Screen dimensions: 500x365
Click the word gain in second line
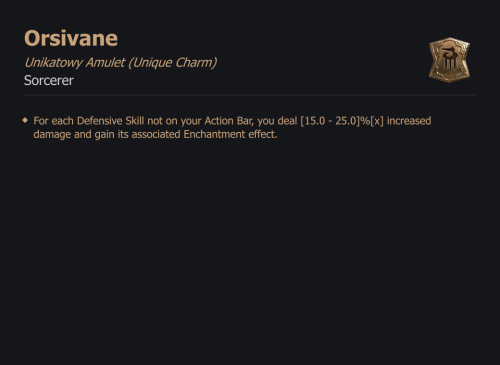(105, 135)
